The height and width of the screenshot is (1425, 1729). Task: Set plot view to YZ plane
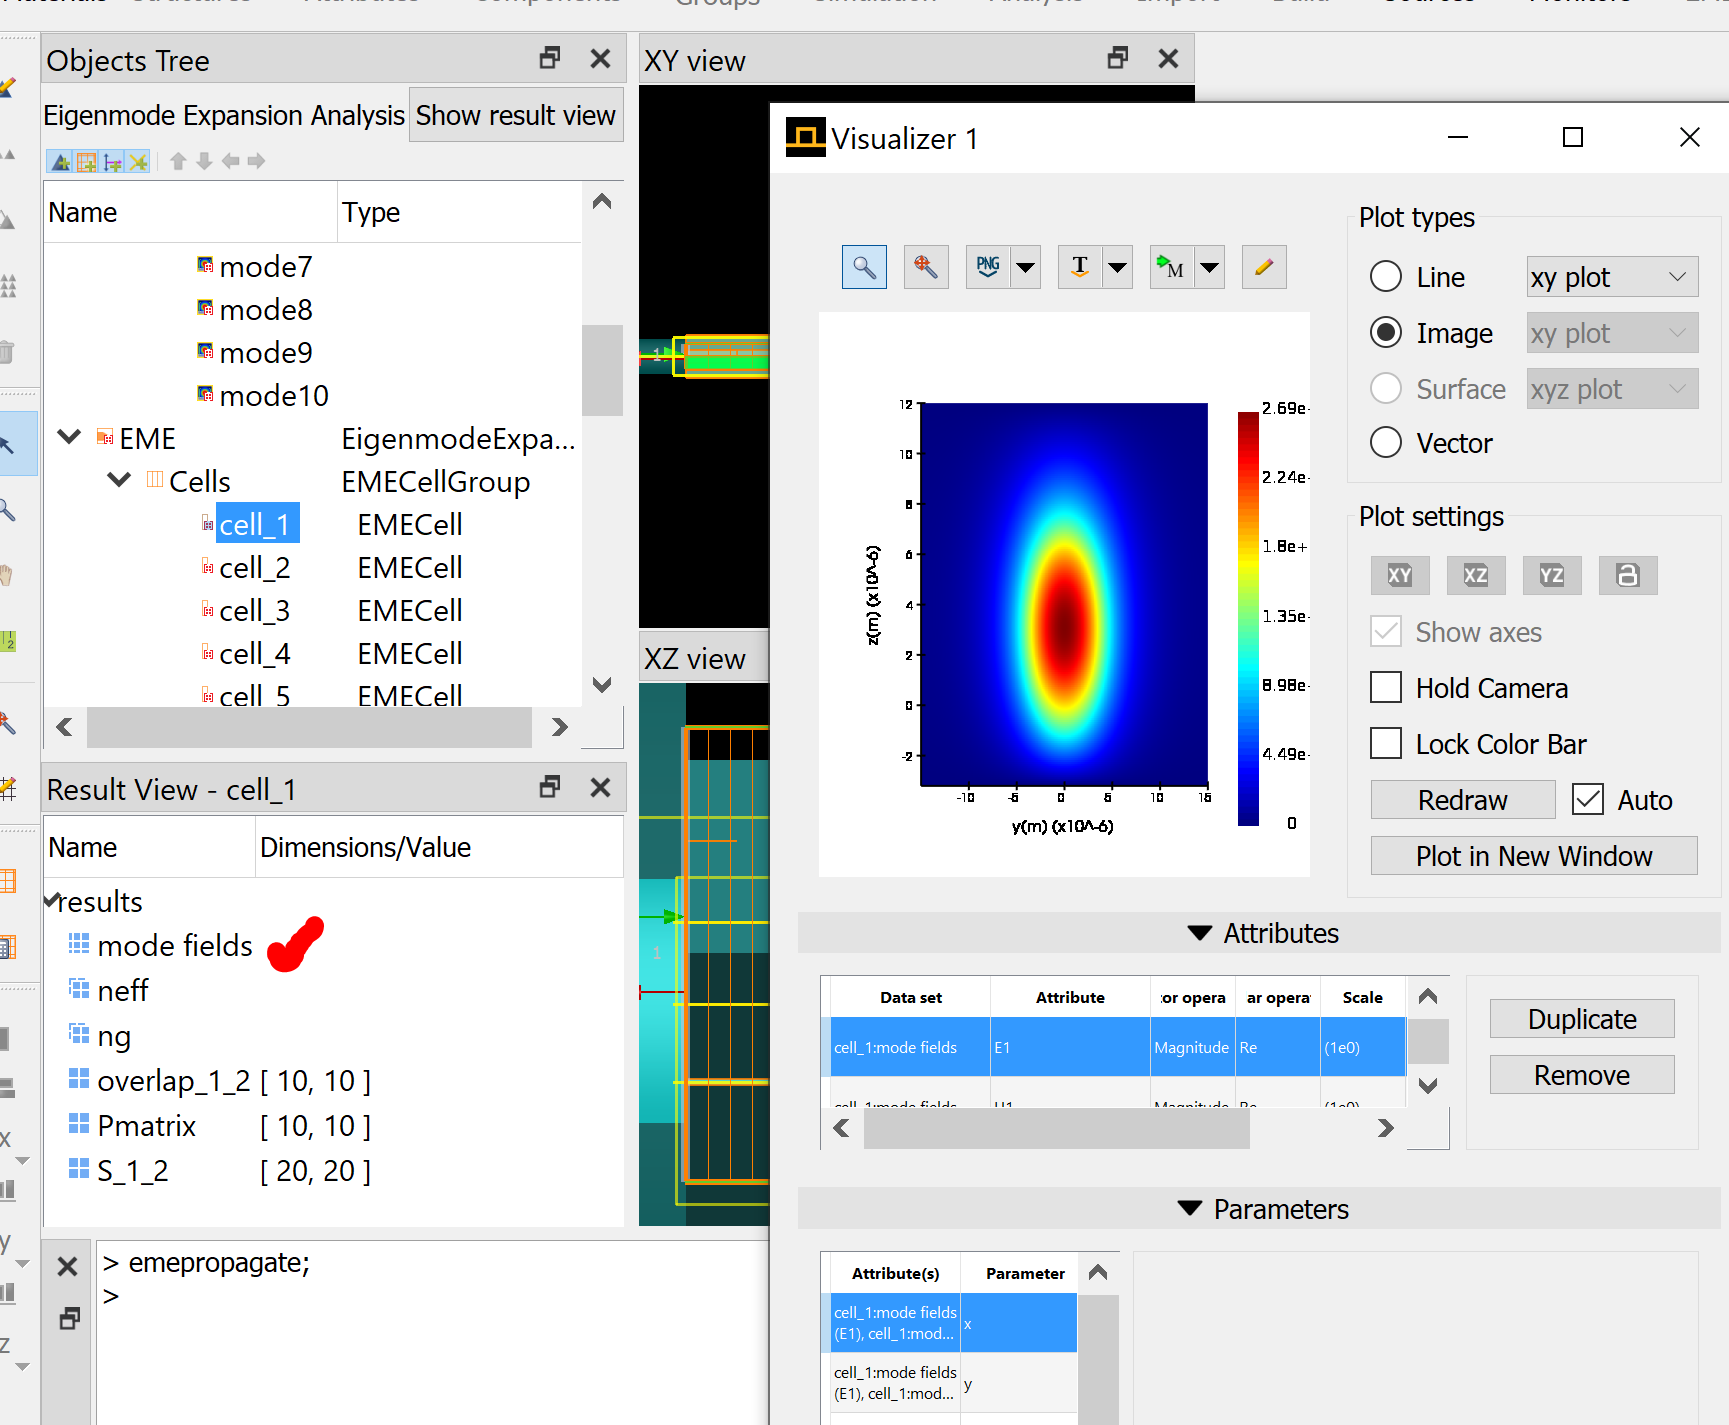[x=1551, y=575]
